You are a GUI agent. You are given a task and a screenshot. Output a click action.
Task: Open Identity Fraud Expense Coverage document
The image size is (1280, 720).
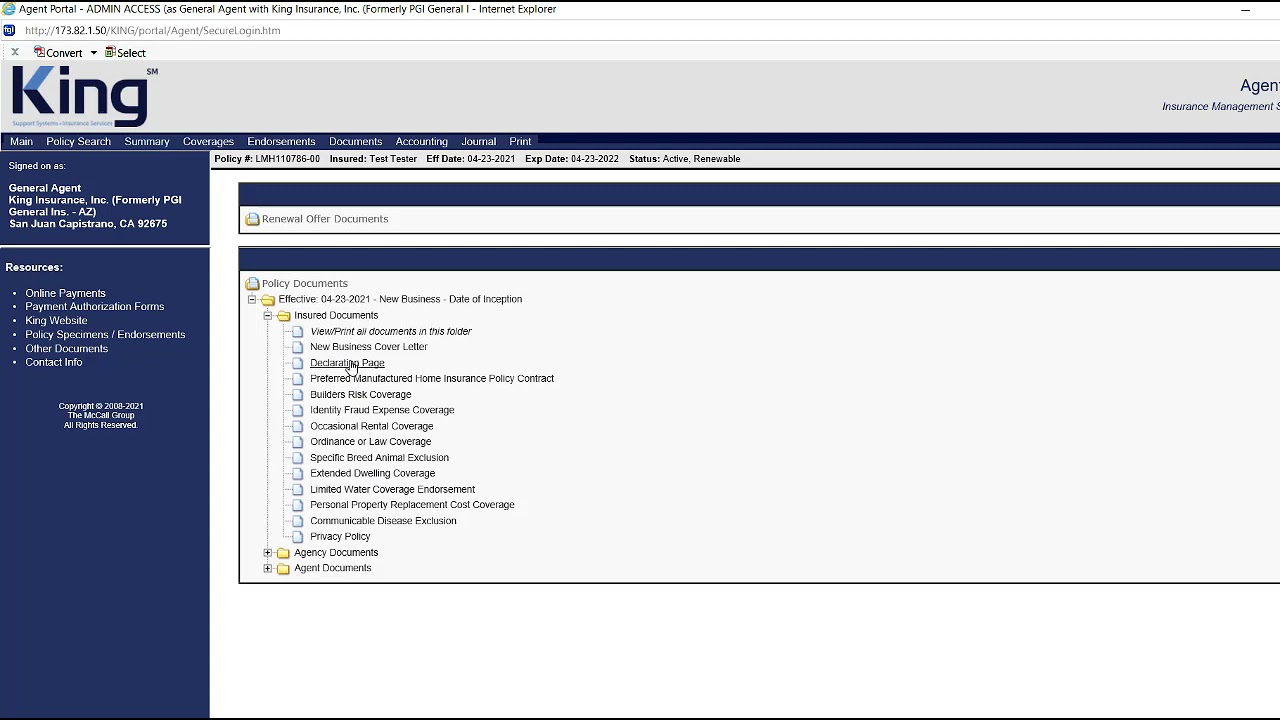pos(382,410)
